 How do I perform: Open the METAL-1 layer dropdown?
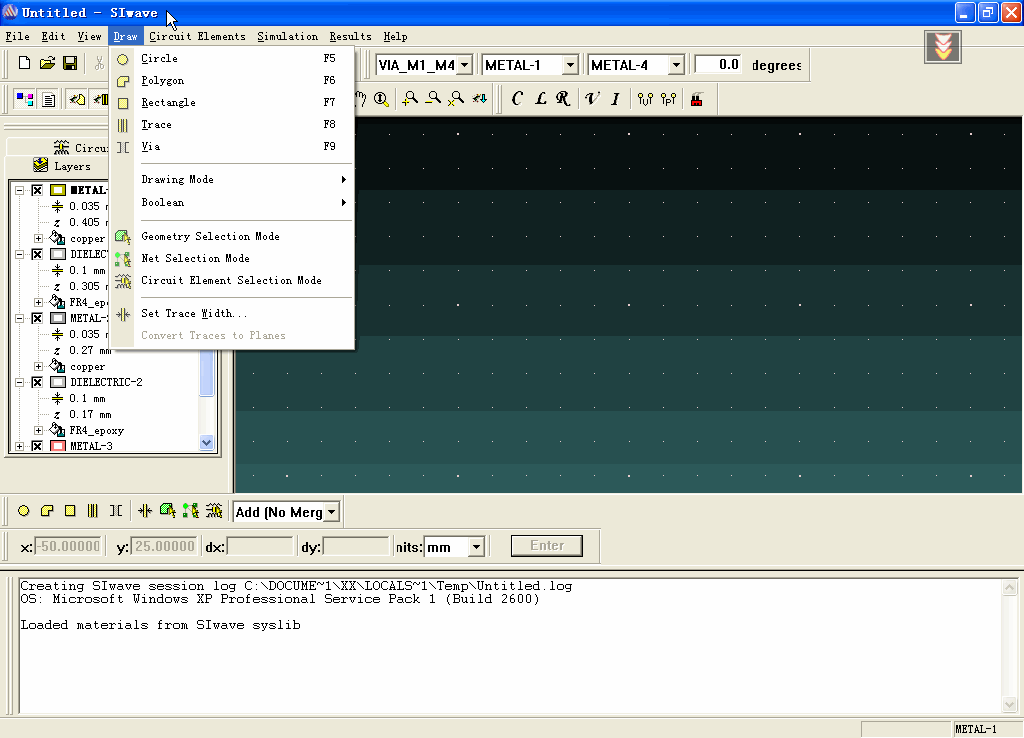[x=570, y=65]
